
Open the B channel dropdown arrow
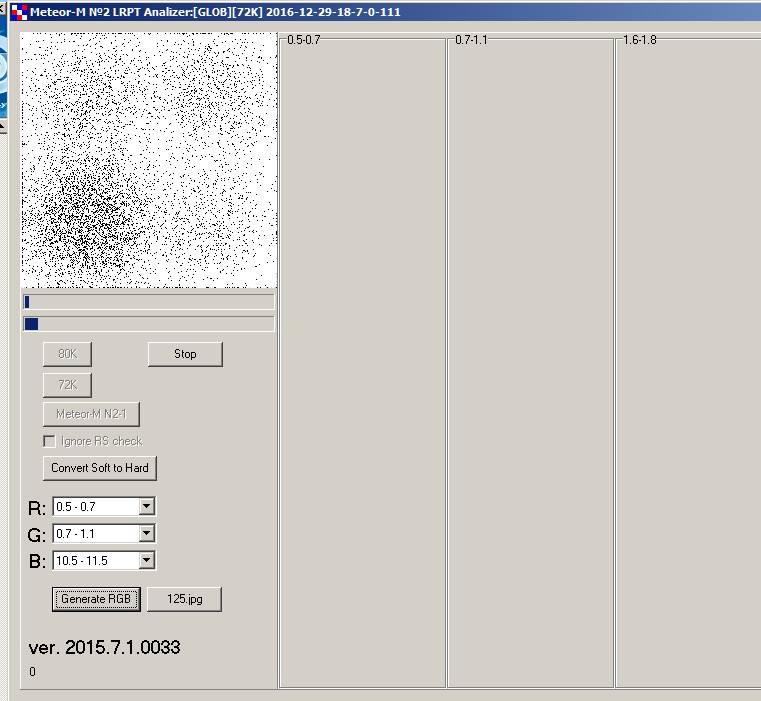146,561
